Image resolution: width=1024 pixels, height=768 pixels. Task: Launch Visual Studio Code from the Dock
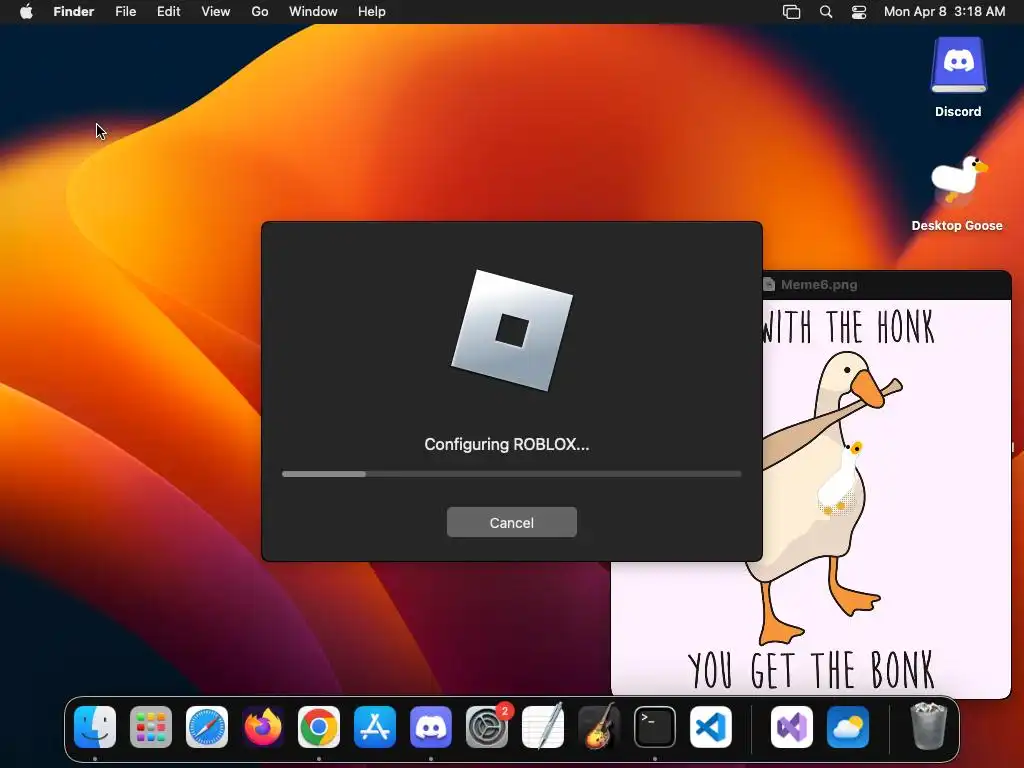[711, 727]
